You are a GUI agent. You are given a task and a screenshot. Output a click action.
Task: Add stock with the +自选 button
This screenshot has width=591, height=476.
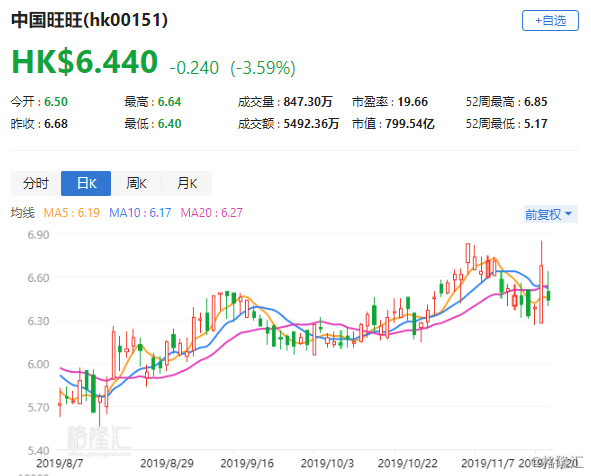click(x=550, y=20)
